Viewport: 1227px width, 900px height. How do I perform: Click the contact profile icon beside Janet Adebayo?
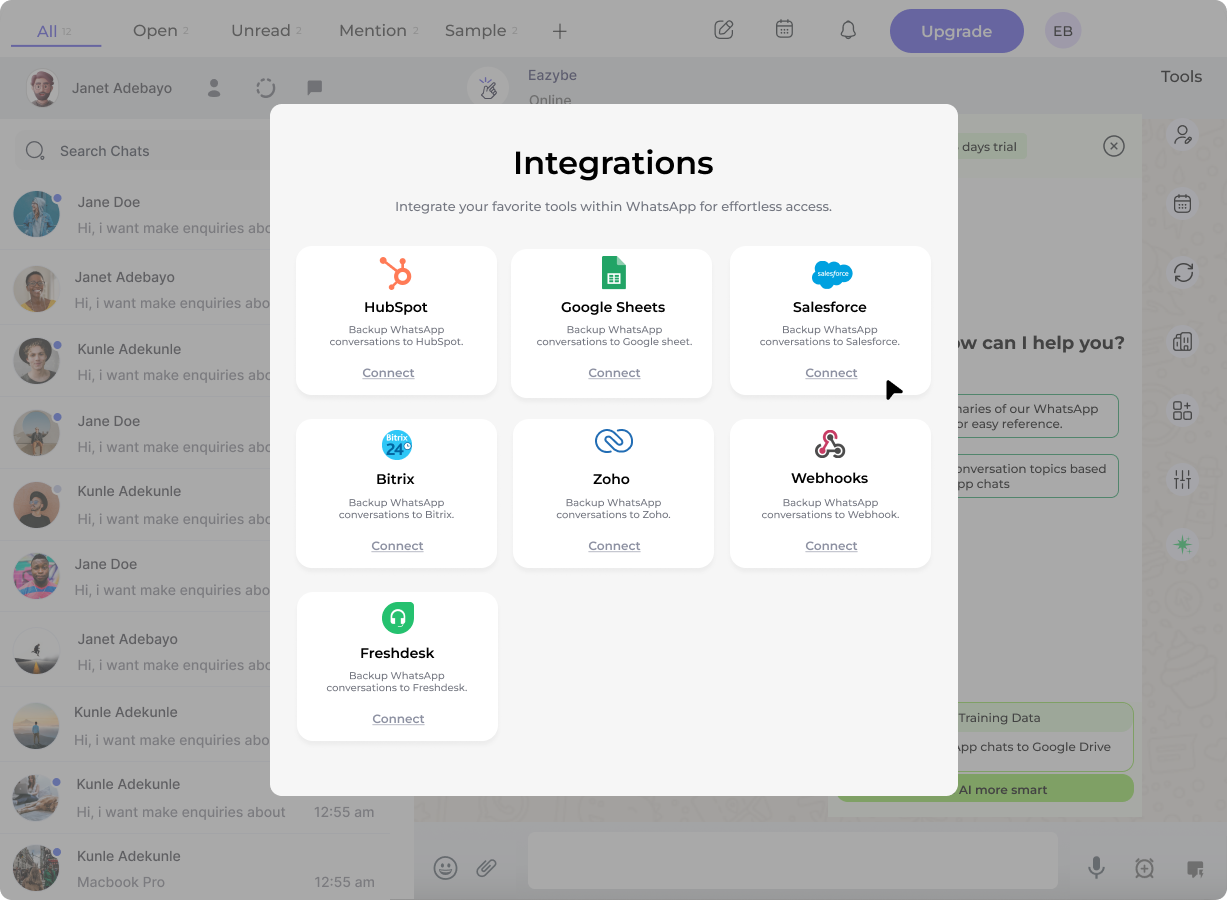(x=213, y=88)
